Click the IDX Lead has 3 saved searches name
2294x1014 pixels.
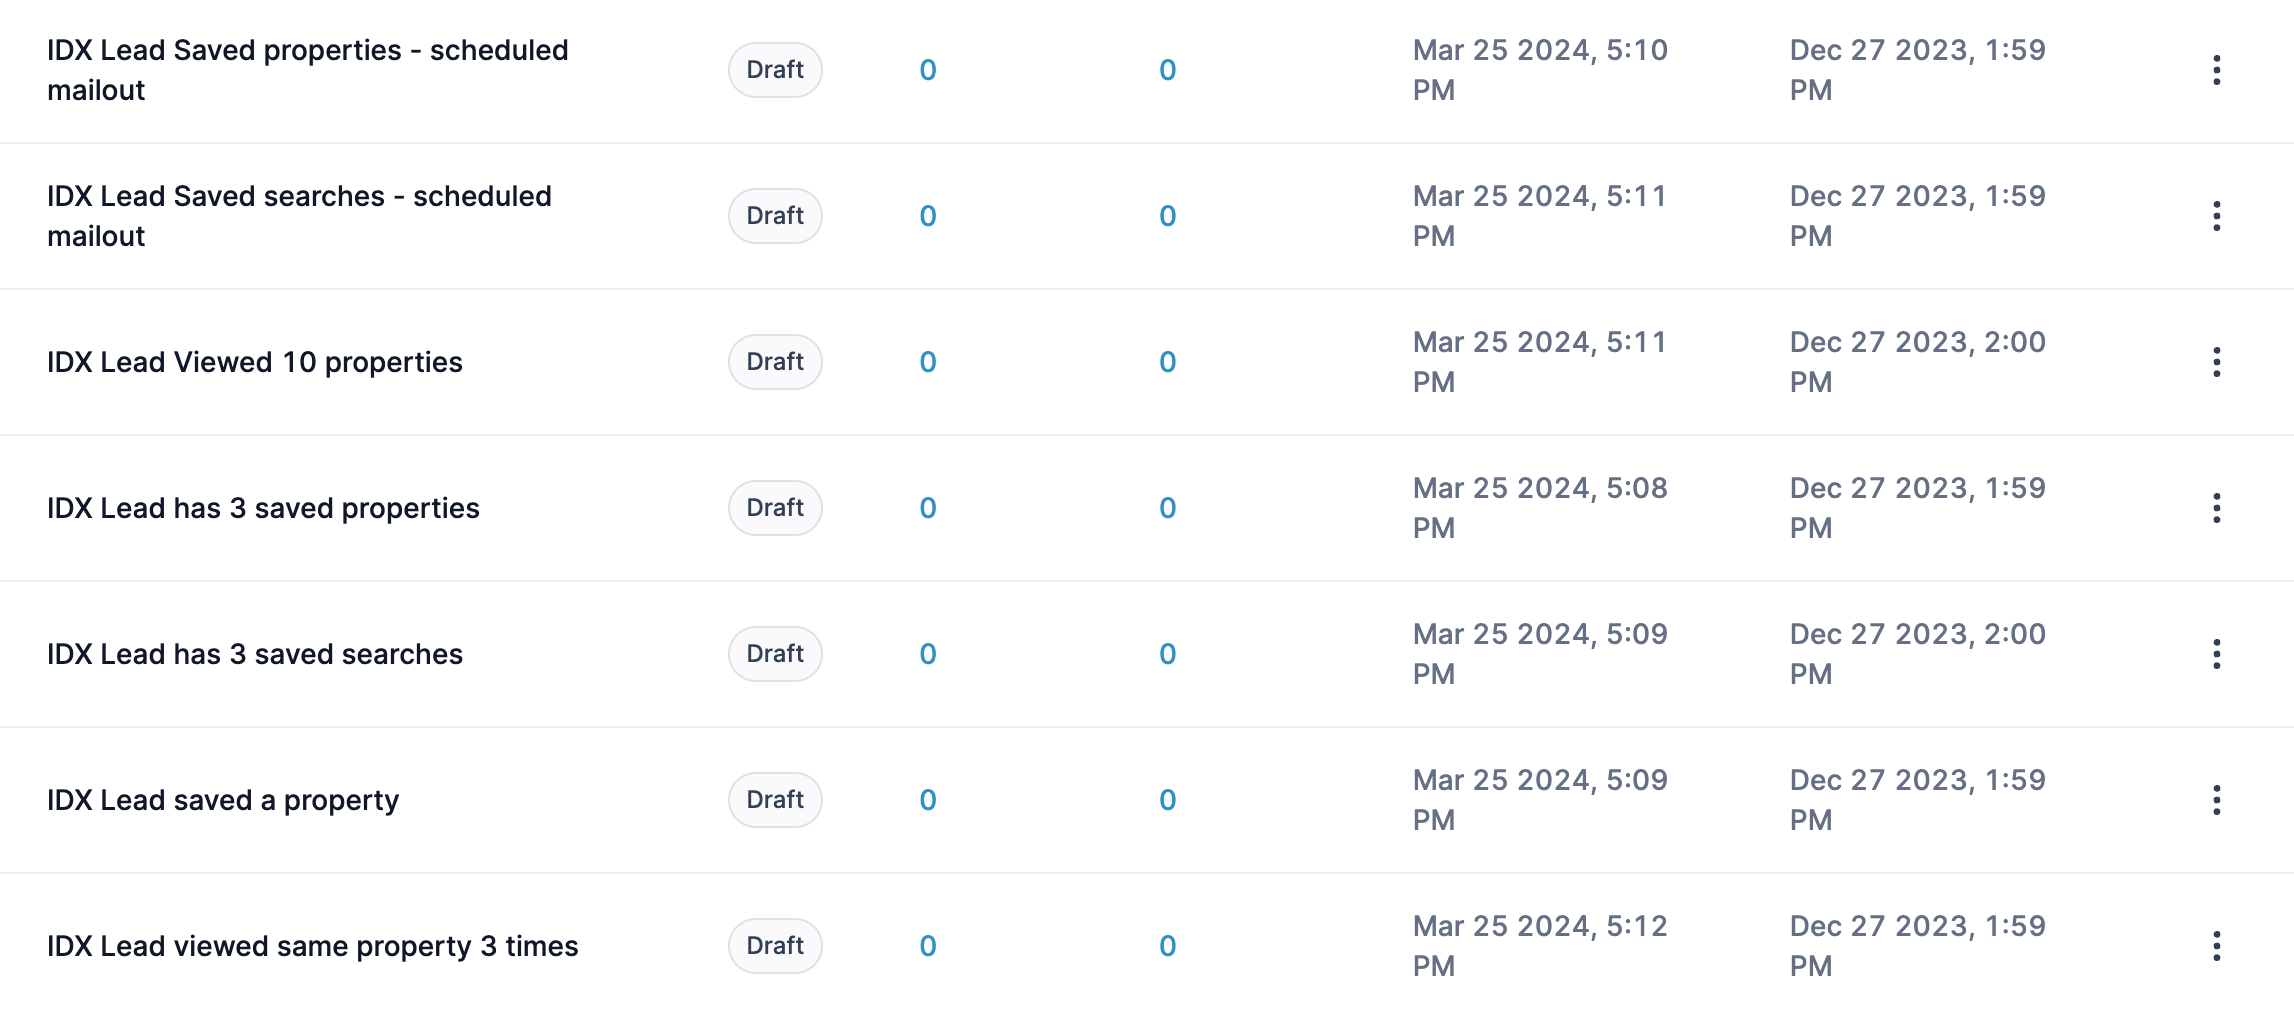(254, 654)
